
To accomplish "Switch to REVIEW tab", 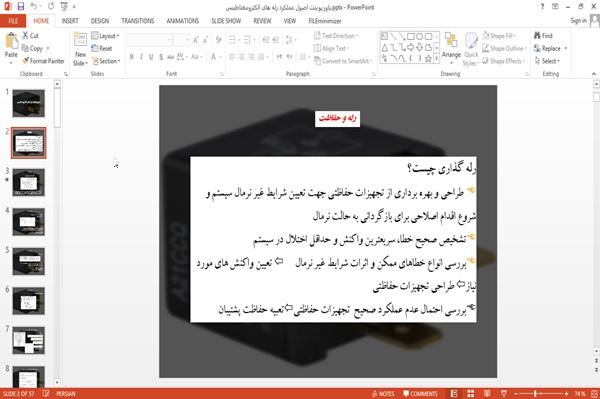I will click(262, 21).
